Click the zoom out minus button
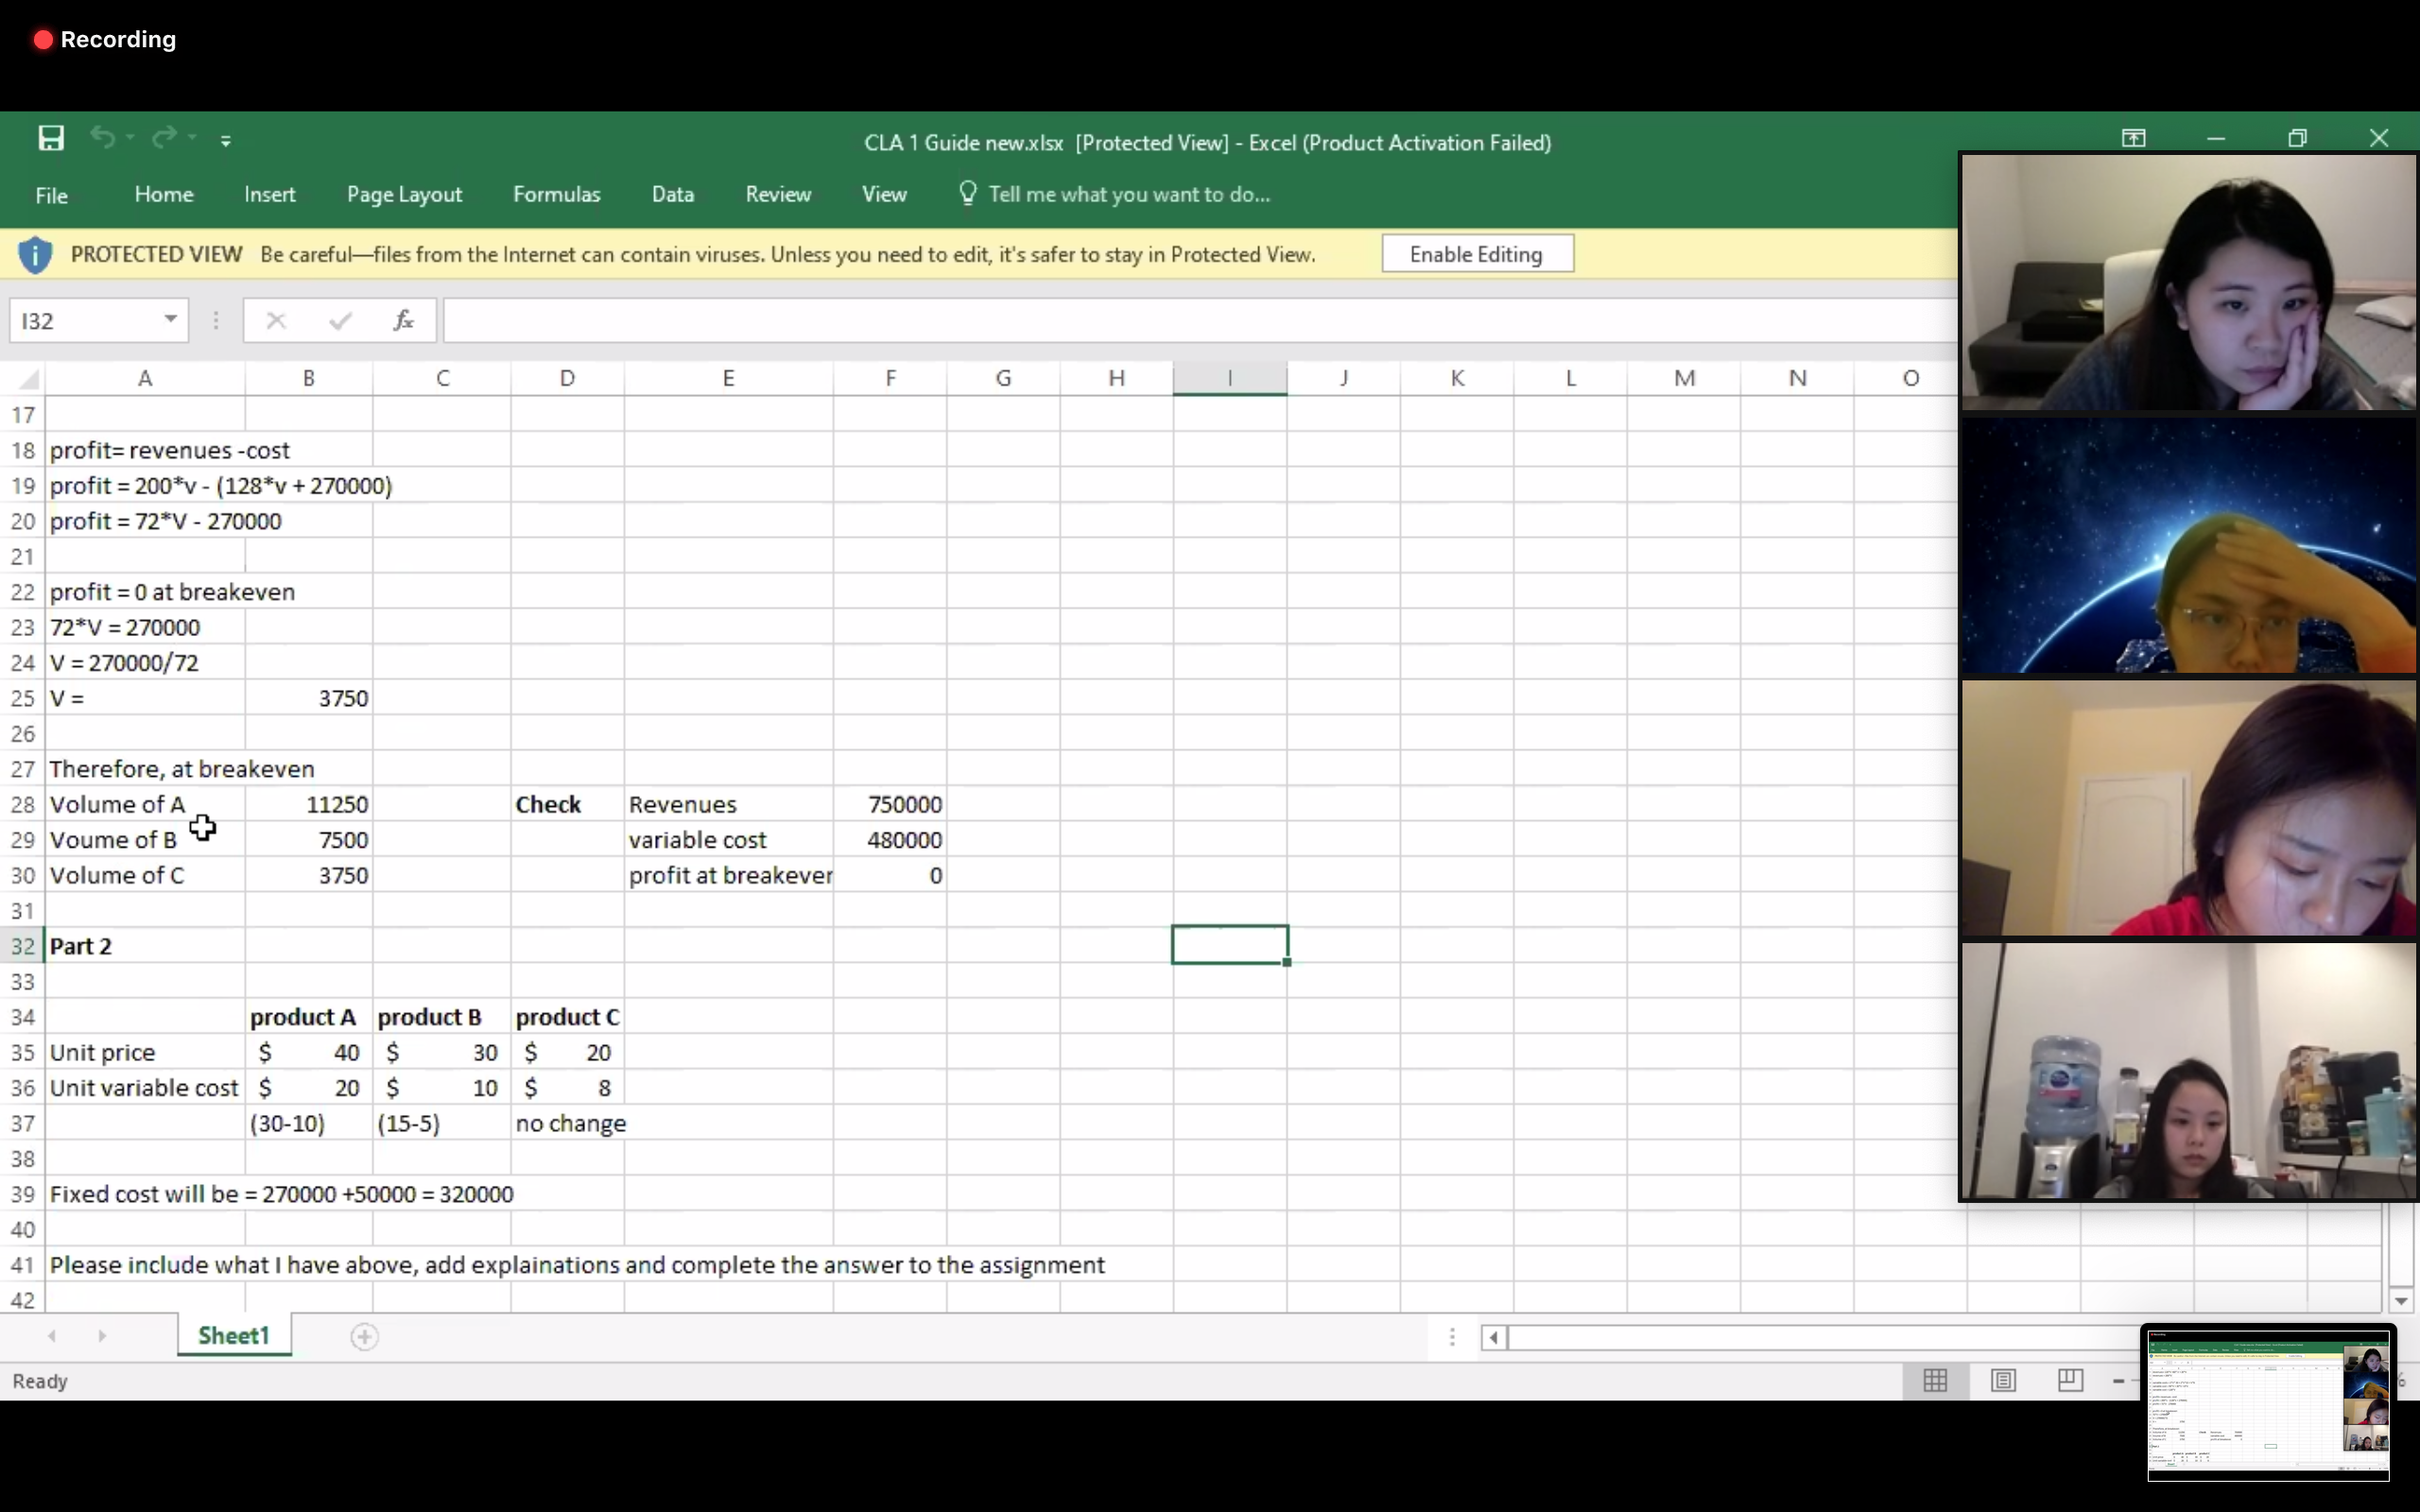 click(2118, 1381)
